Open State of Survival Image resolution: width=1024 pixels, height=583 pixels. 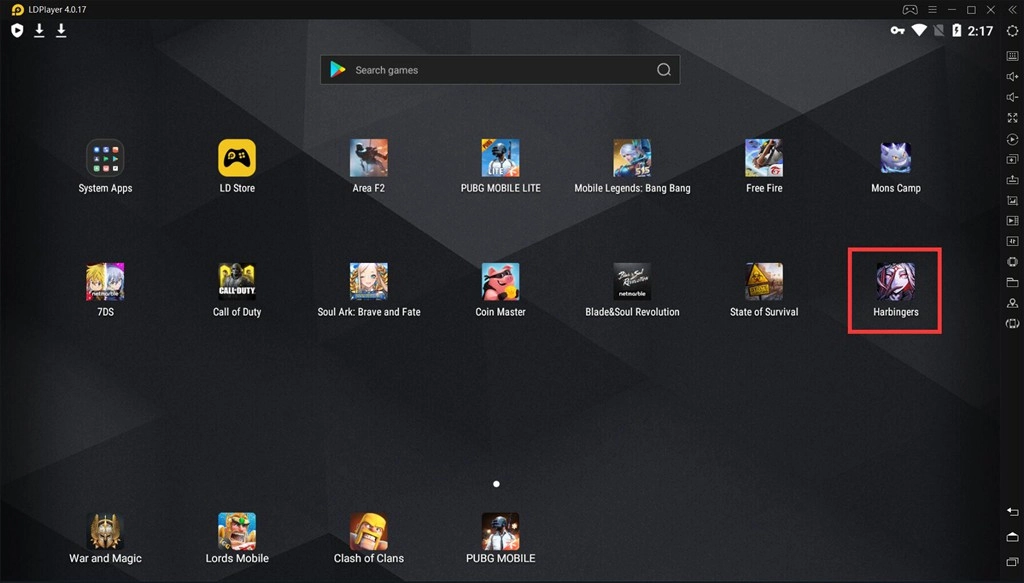coord(764,282)
